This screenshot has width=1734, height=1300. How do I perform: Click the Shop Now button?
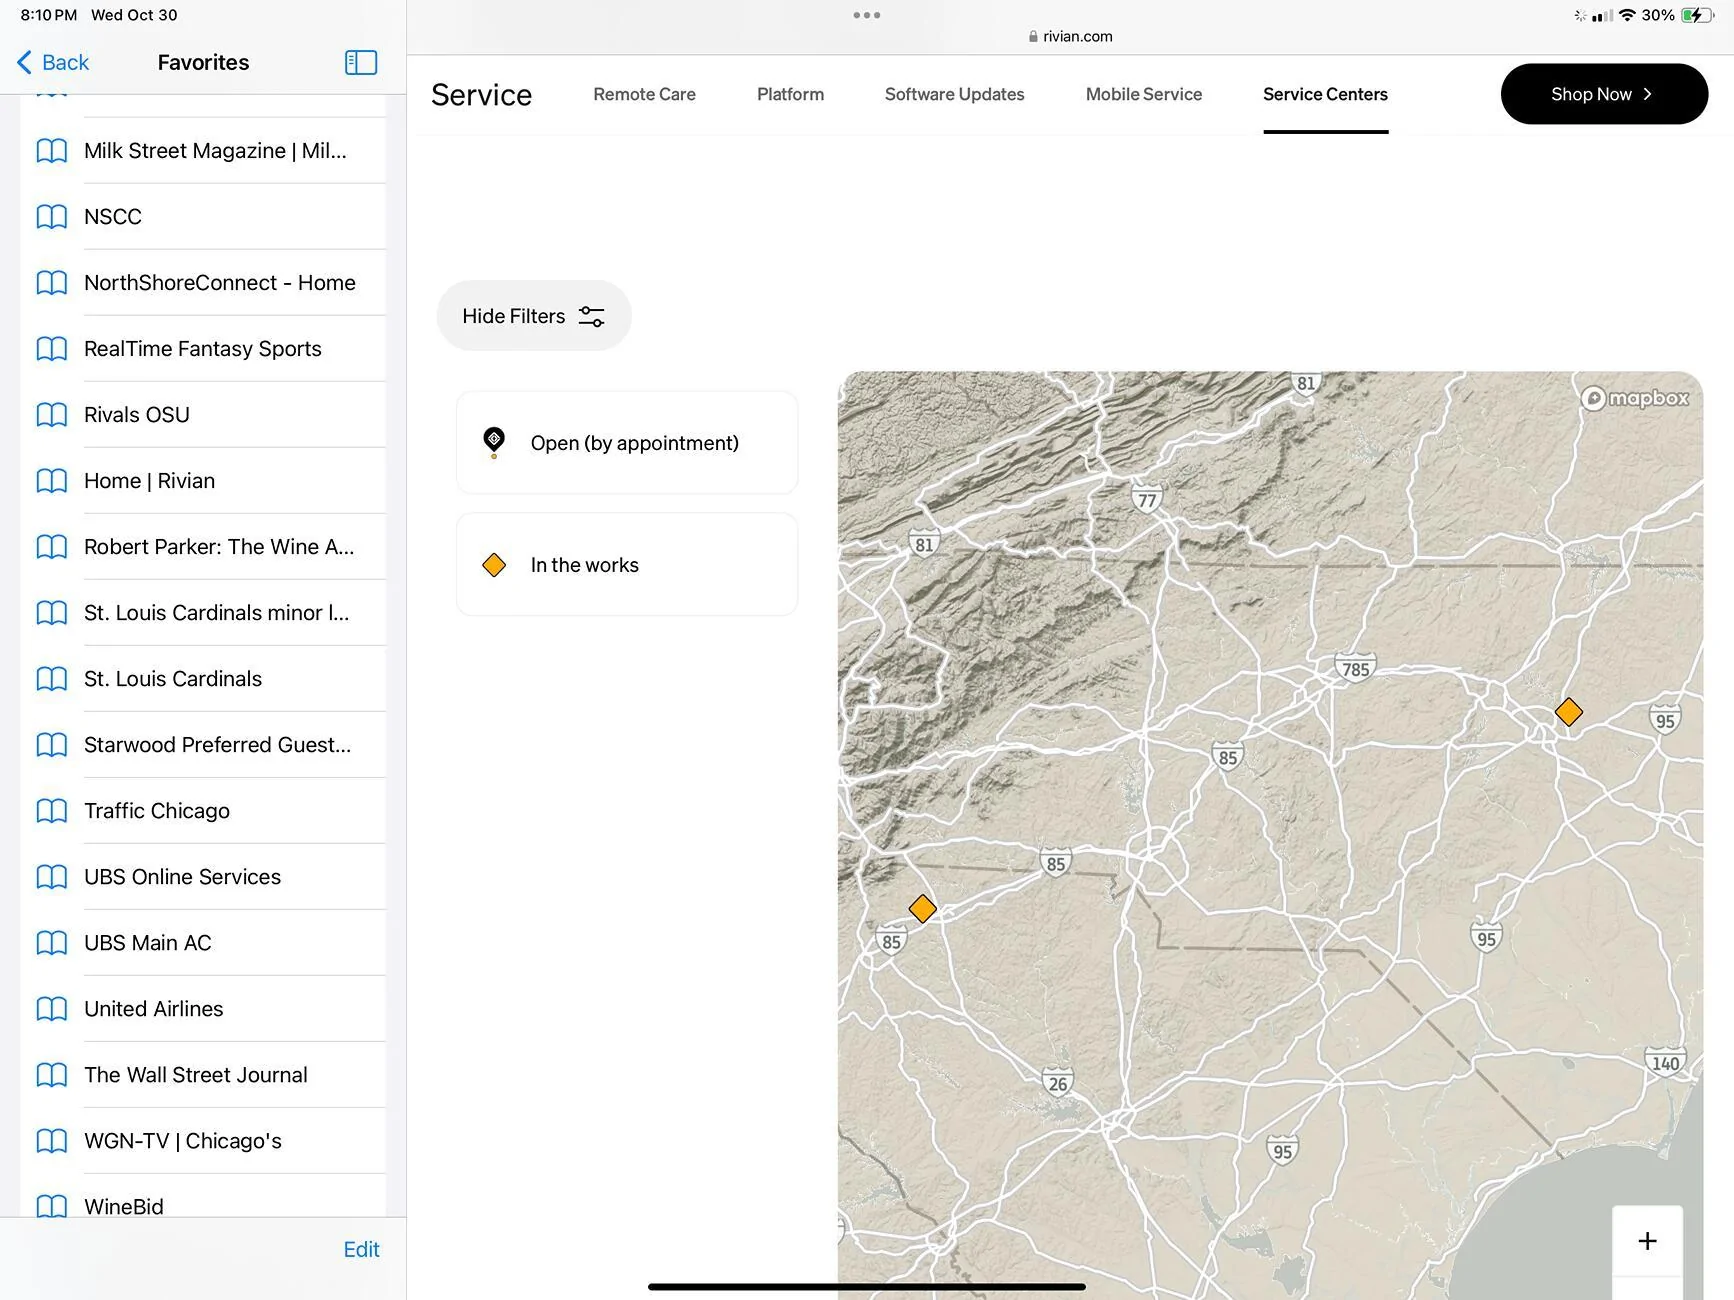pyautogui.click(x=1604, y=94)
